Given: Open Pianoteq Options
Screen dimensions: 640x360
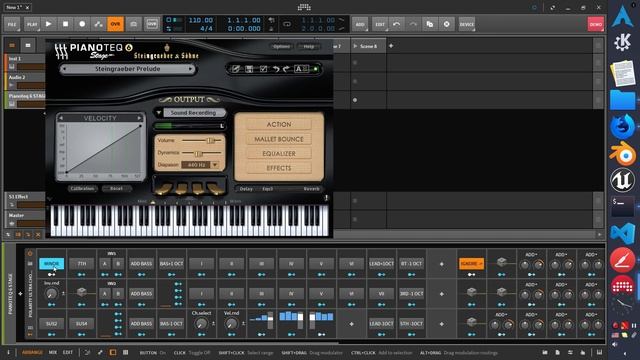Looking at the screenshot, I should [281, 47].
